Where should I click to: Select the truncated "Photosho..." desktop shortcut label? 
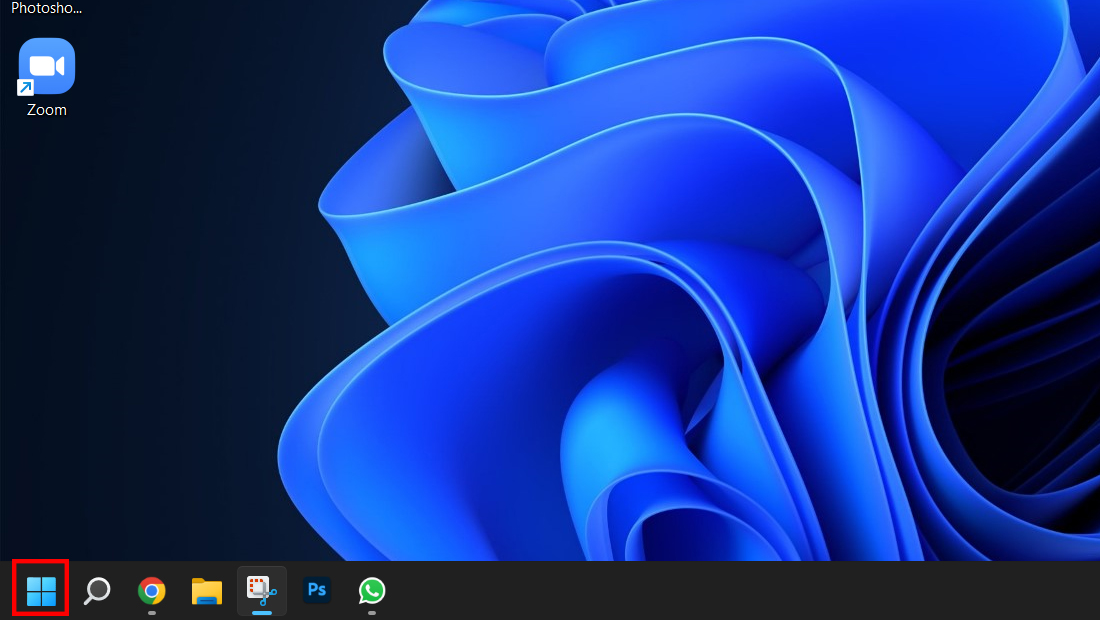(46, 8)
